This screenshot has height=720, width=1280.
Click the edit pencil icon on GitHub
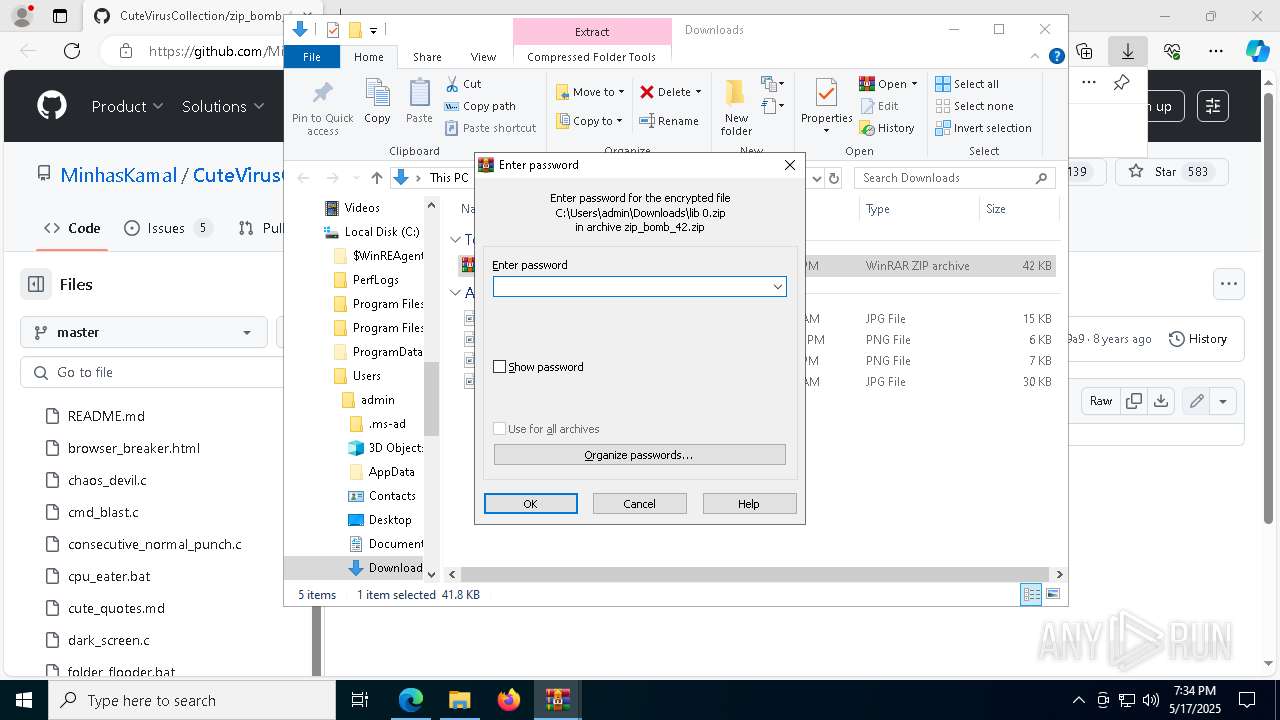pyautogui.click(x=1196, y=401)
